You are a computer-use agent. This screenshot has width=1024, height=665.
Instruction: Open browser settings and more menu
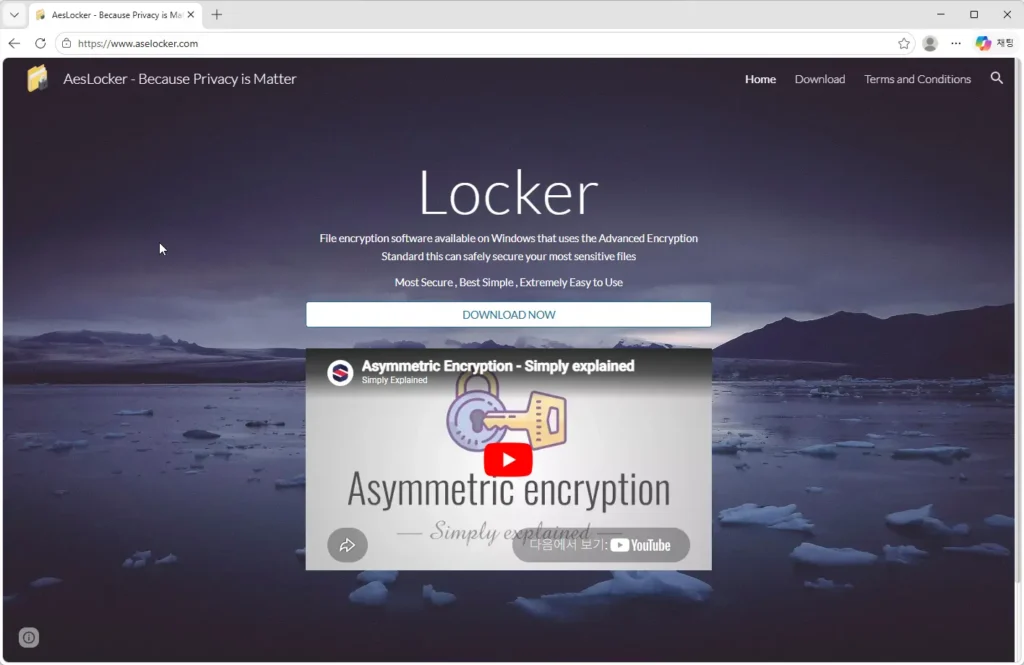[x=956, y=43]
